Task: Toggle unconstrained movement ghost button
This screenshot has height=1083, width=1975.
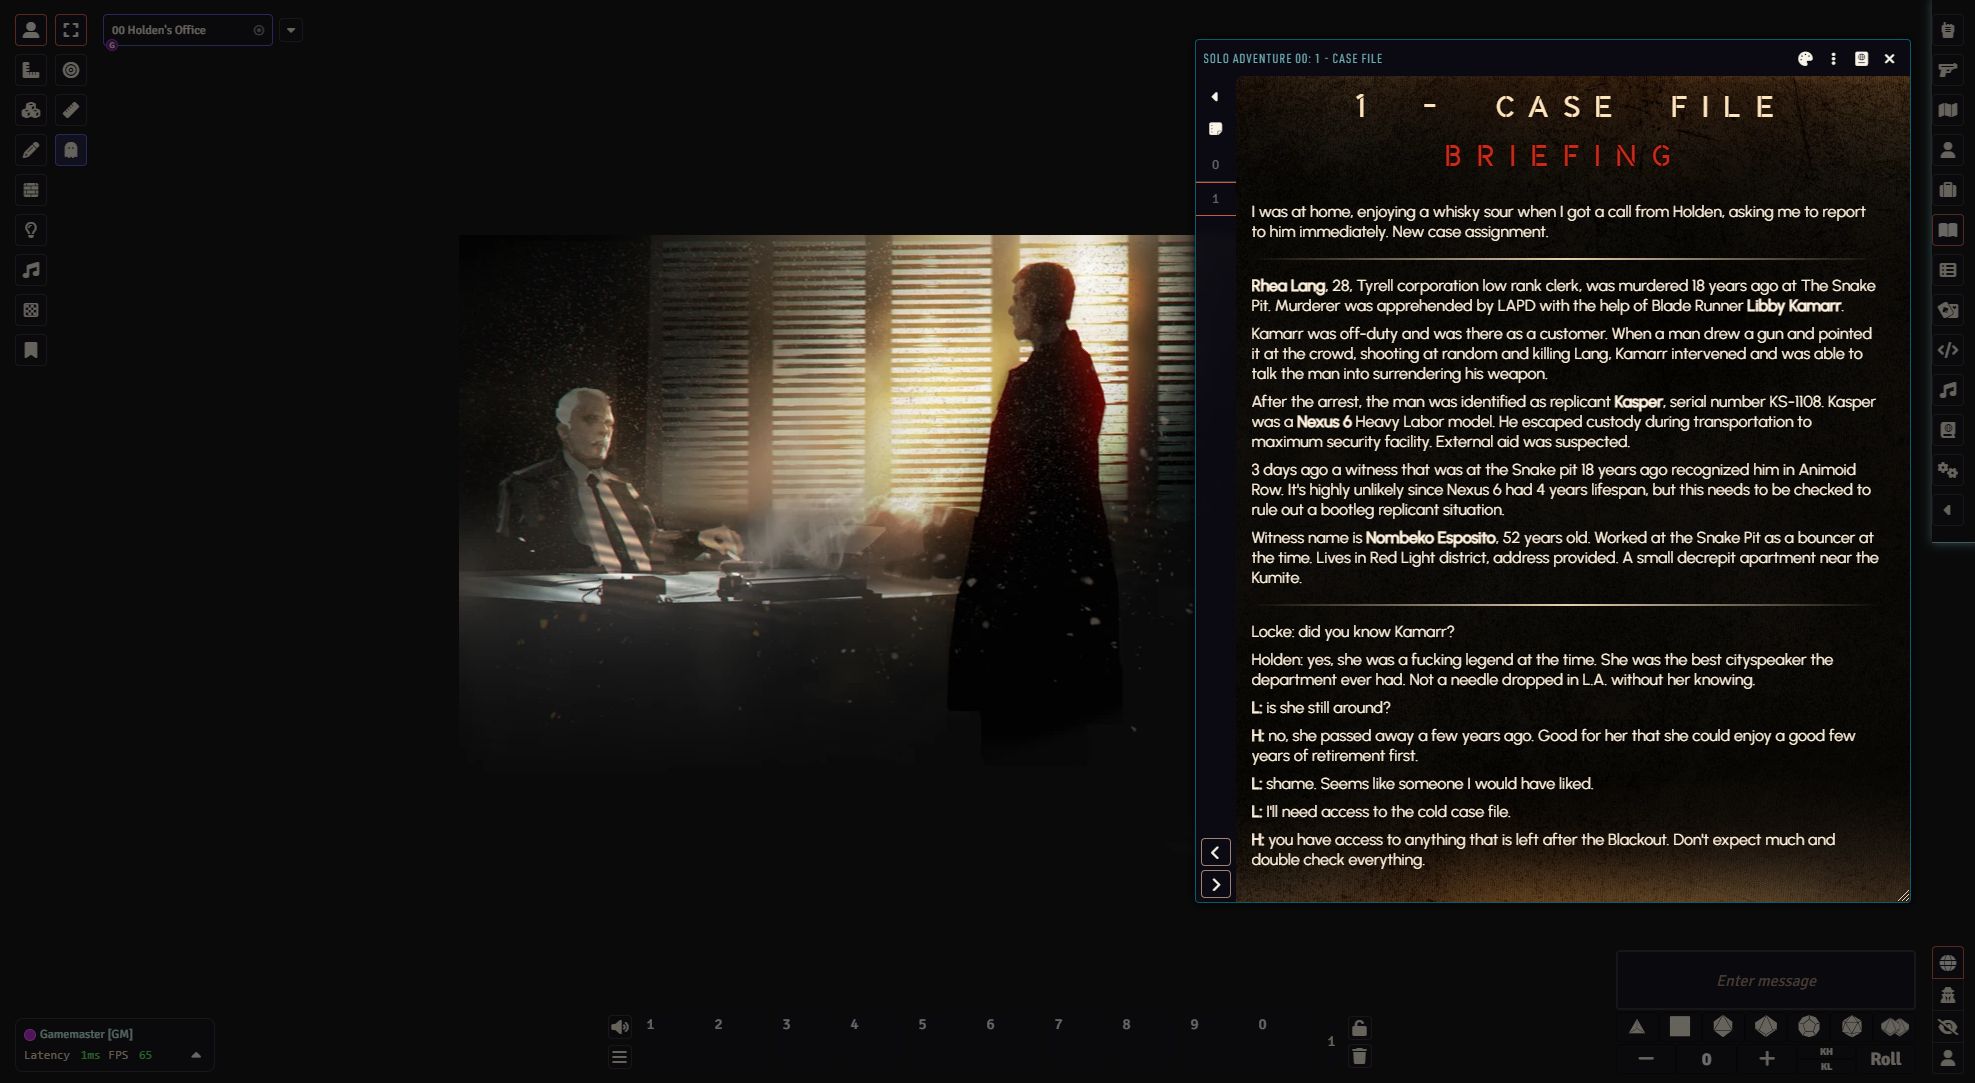Action: click(71, 150)
